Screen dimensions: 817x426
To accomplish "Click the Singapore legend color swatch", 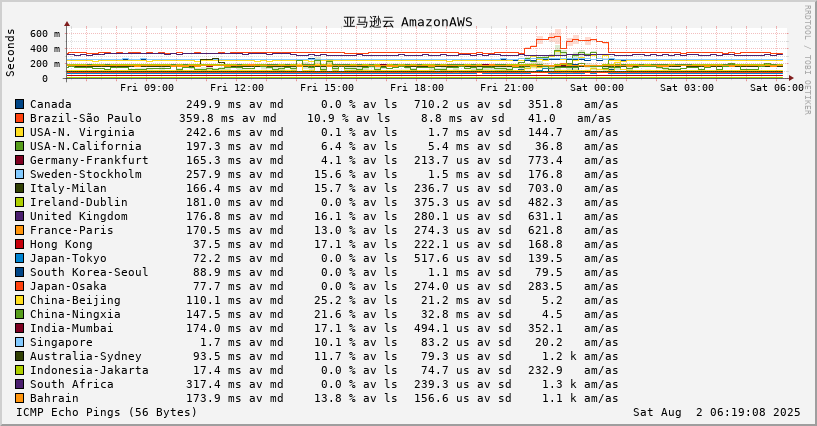I will coord(20,342).
